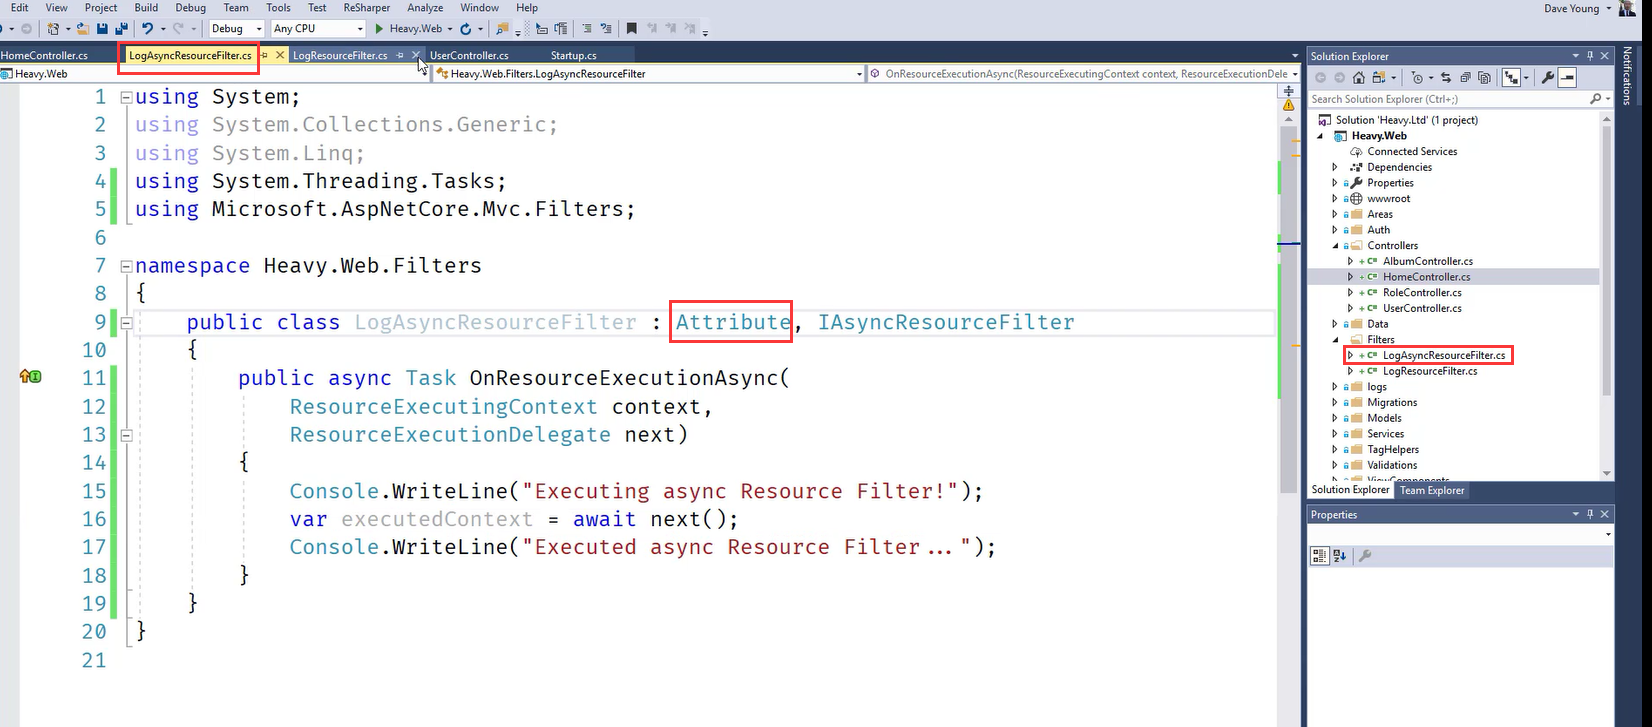Click the solution and folders view switch icon
The width and height of the screenshot is (1652, 727).
pyautogui.click(x=1379, y=78)
